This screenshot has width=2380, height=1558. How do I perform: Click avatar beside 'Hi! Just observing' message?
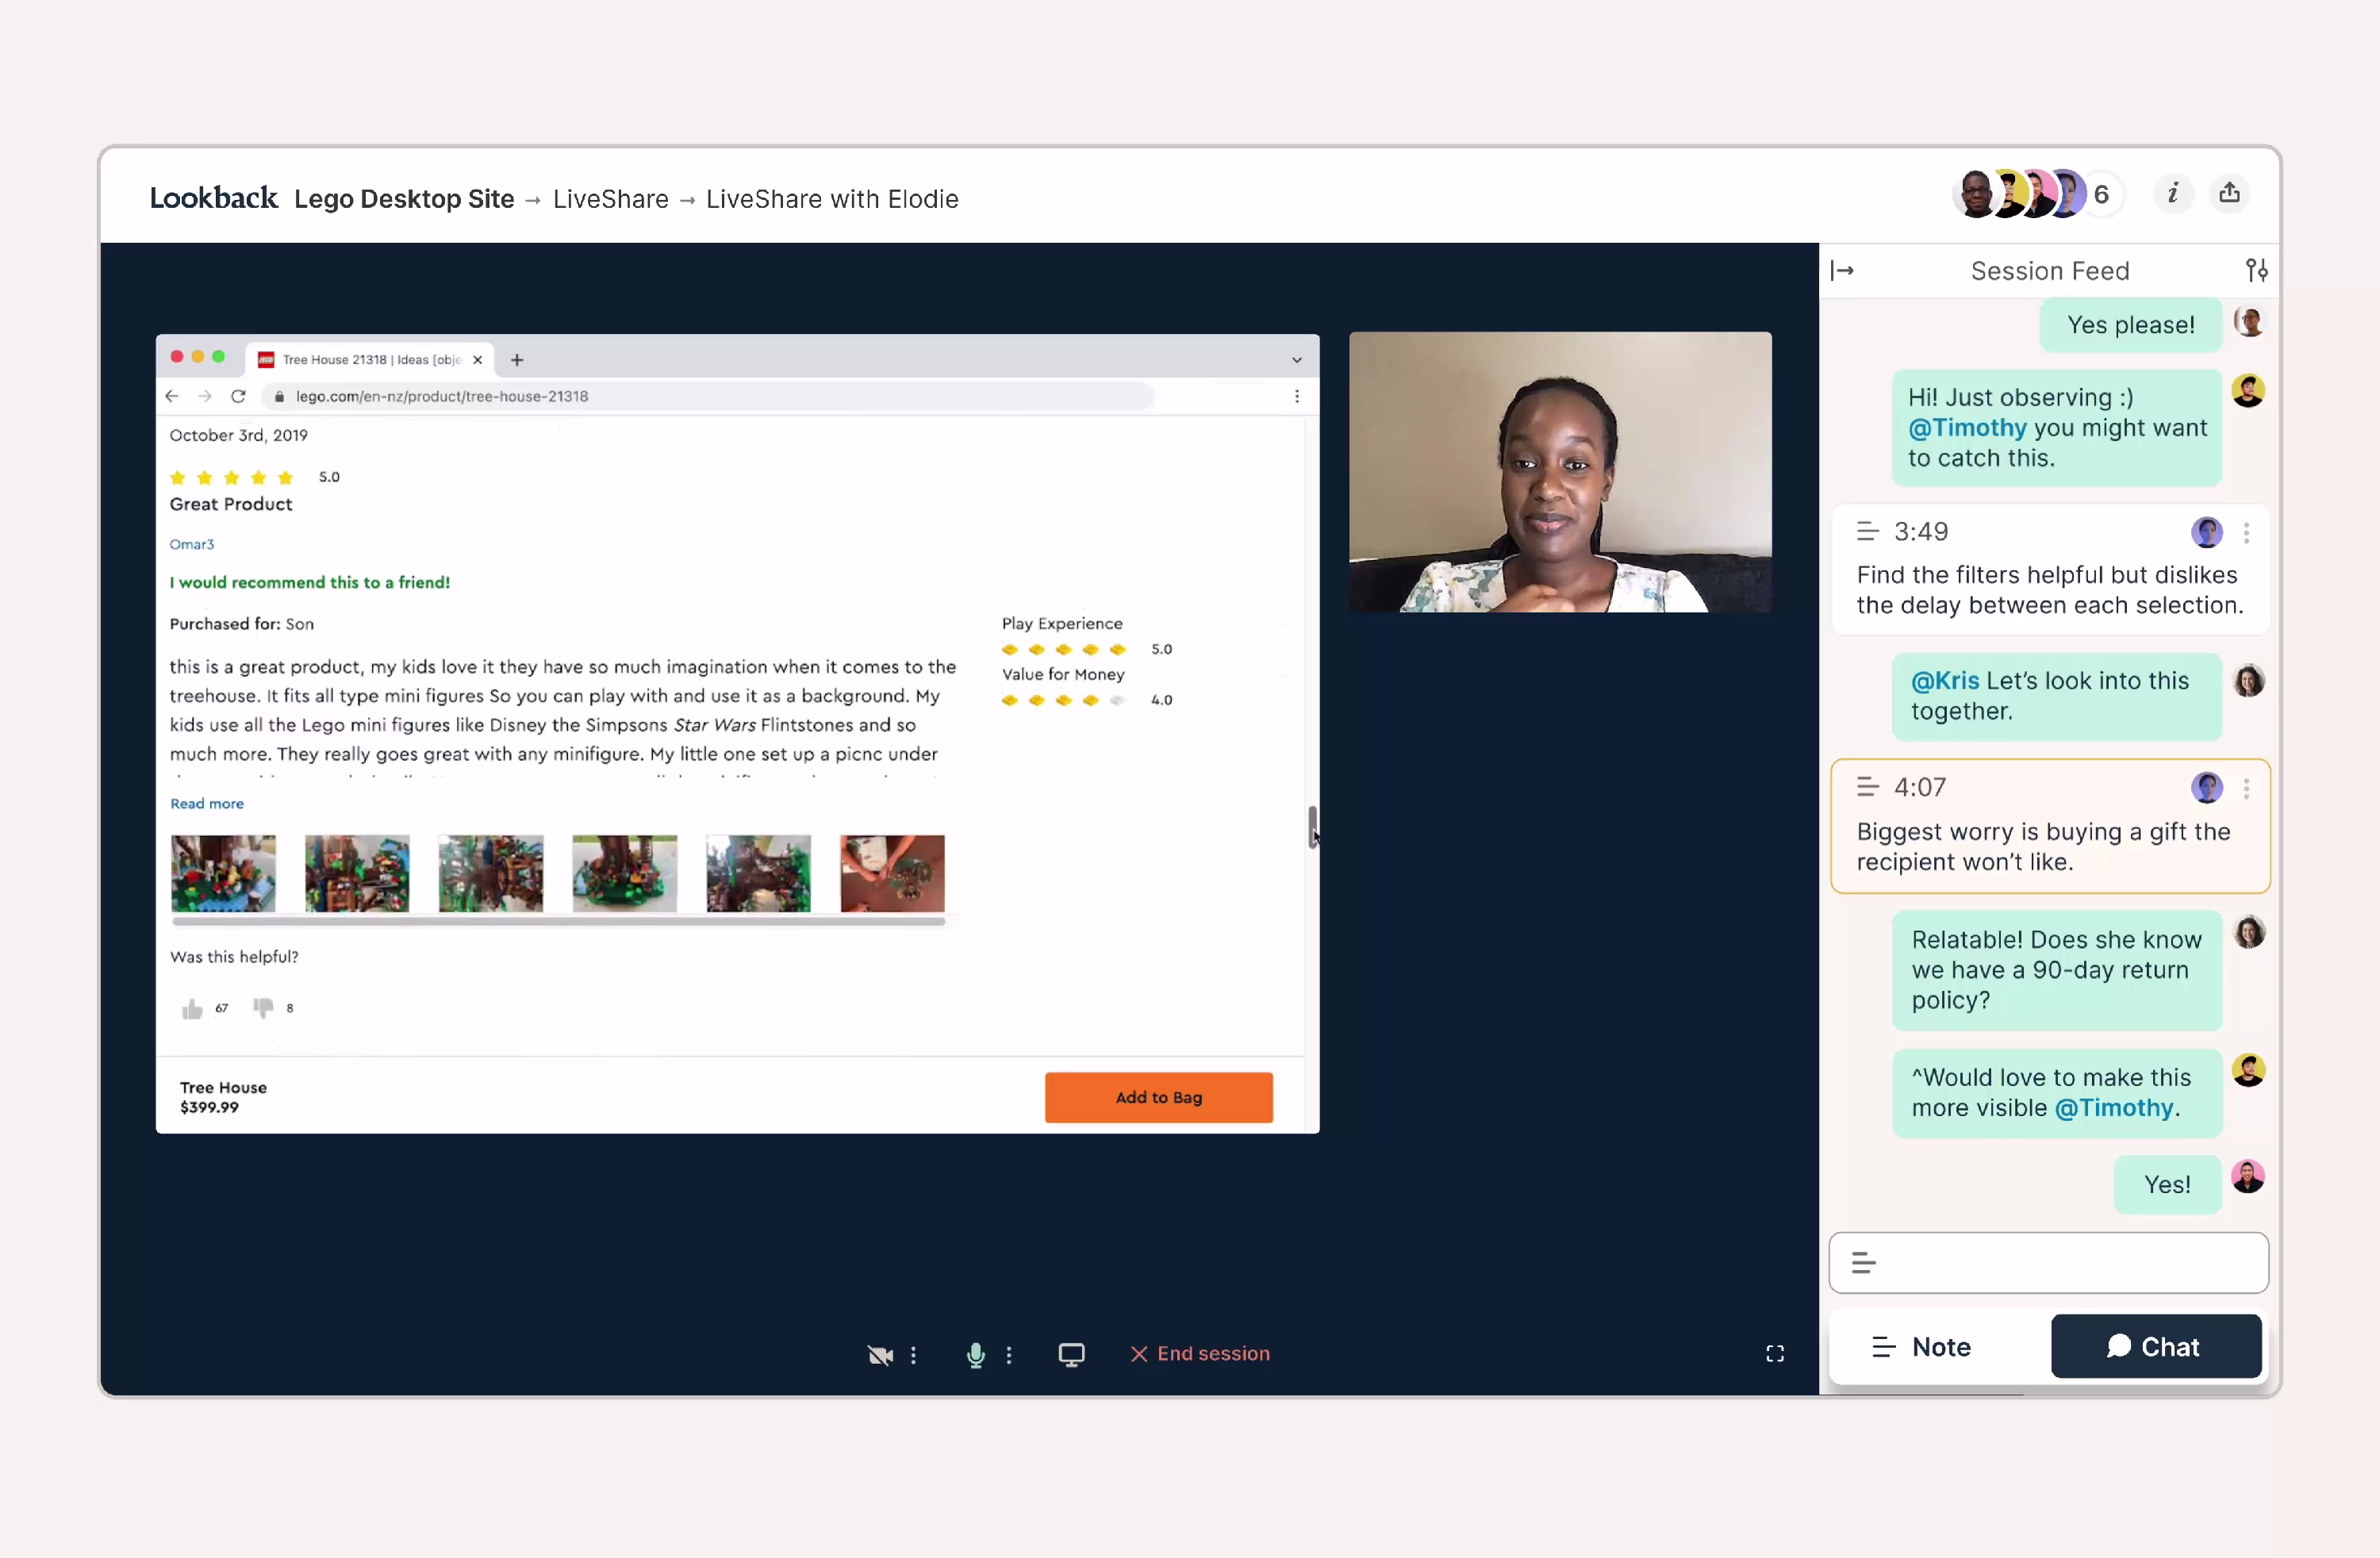(2248, 391)
